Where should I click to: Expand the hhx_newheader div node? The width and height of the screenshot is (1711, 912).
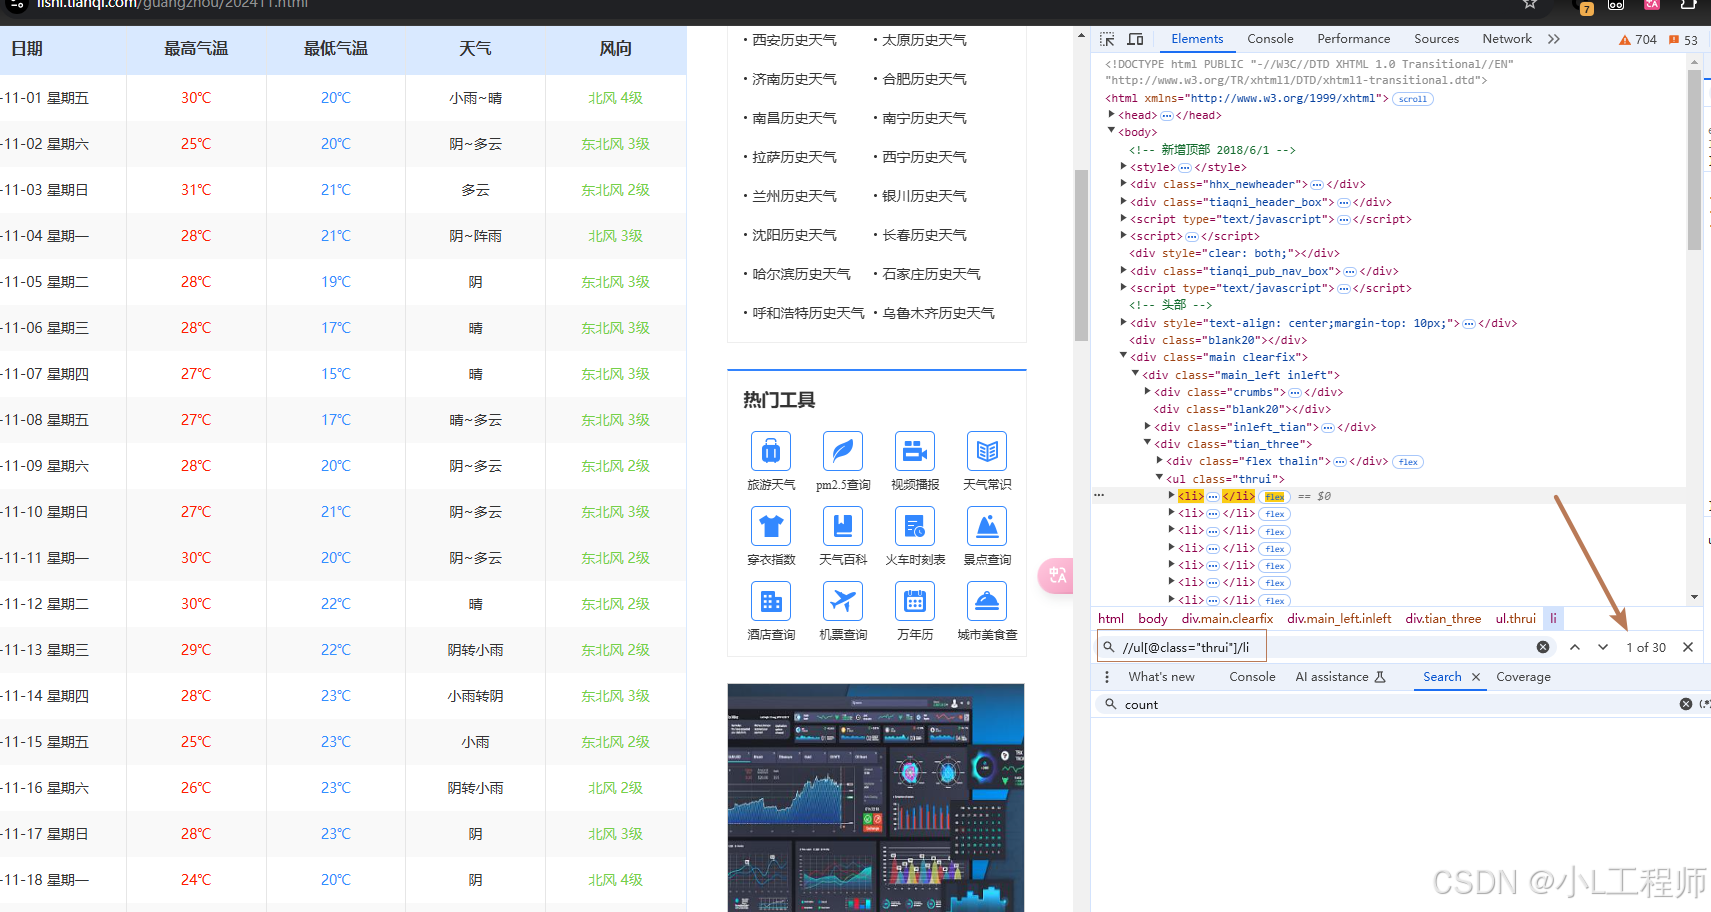pos(1124,184)
